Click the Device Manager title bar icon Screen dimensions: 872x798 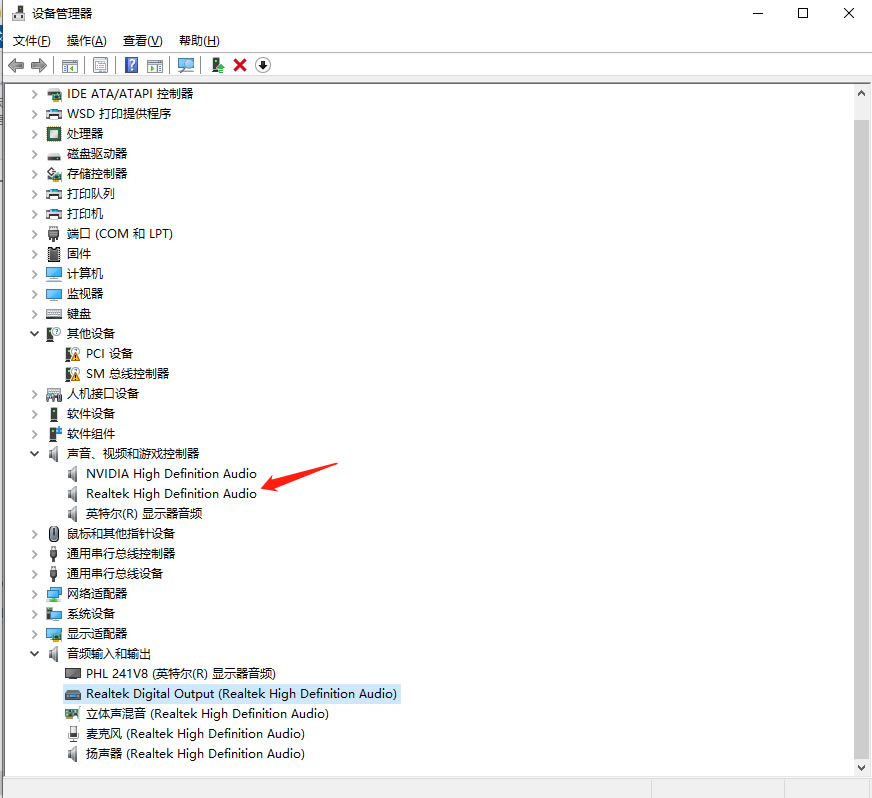click(19, 13)
